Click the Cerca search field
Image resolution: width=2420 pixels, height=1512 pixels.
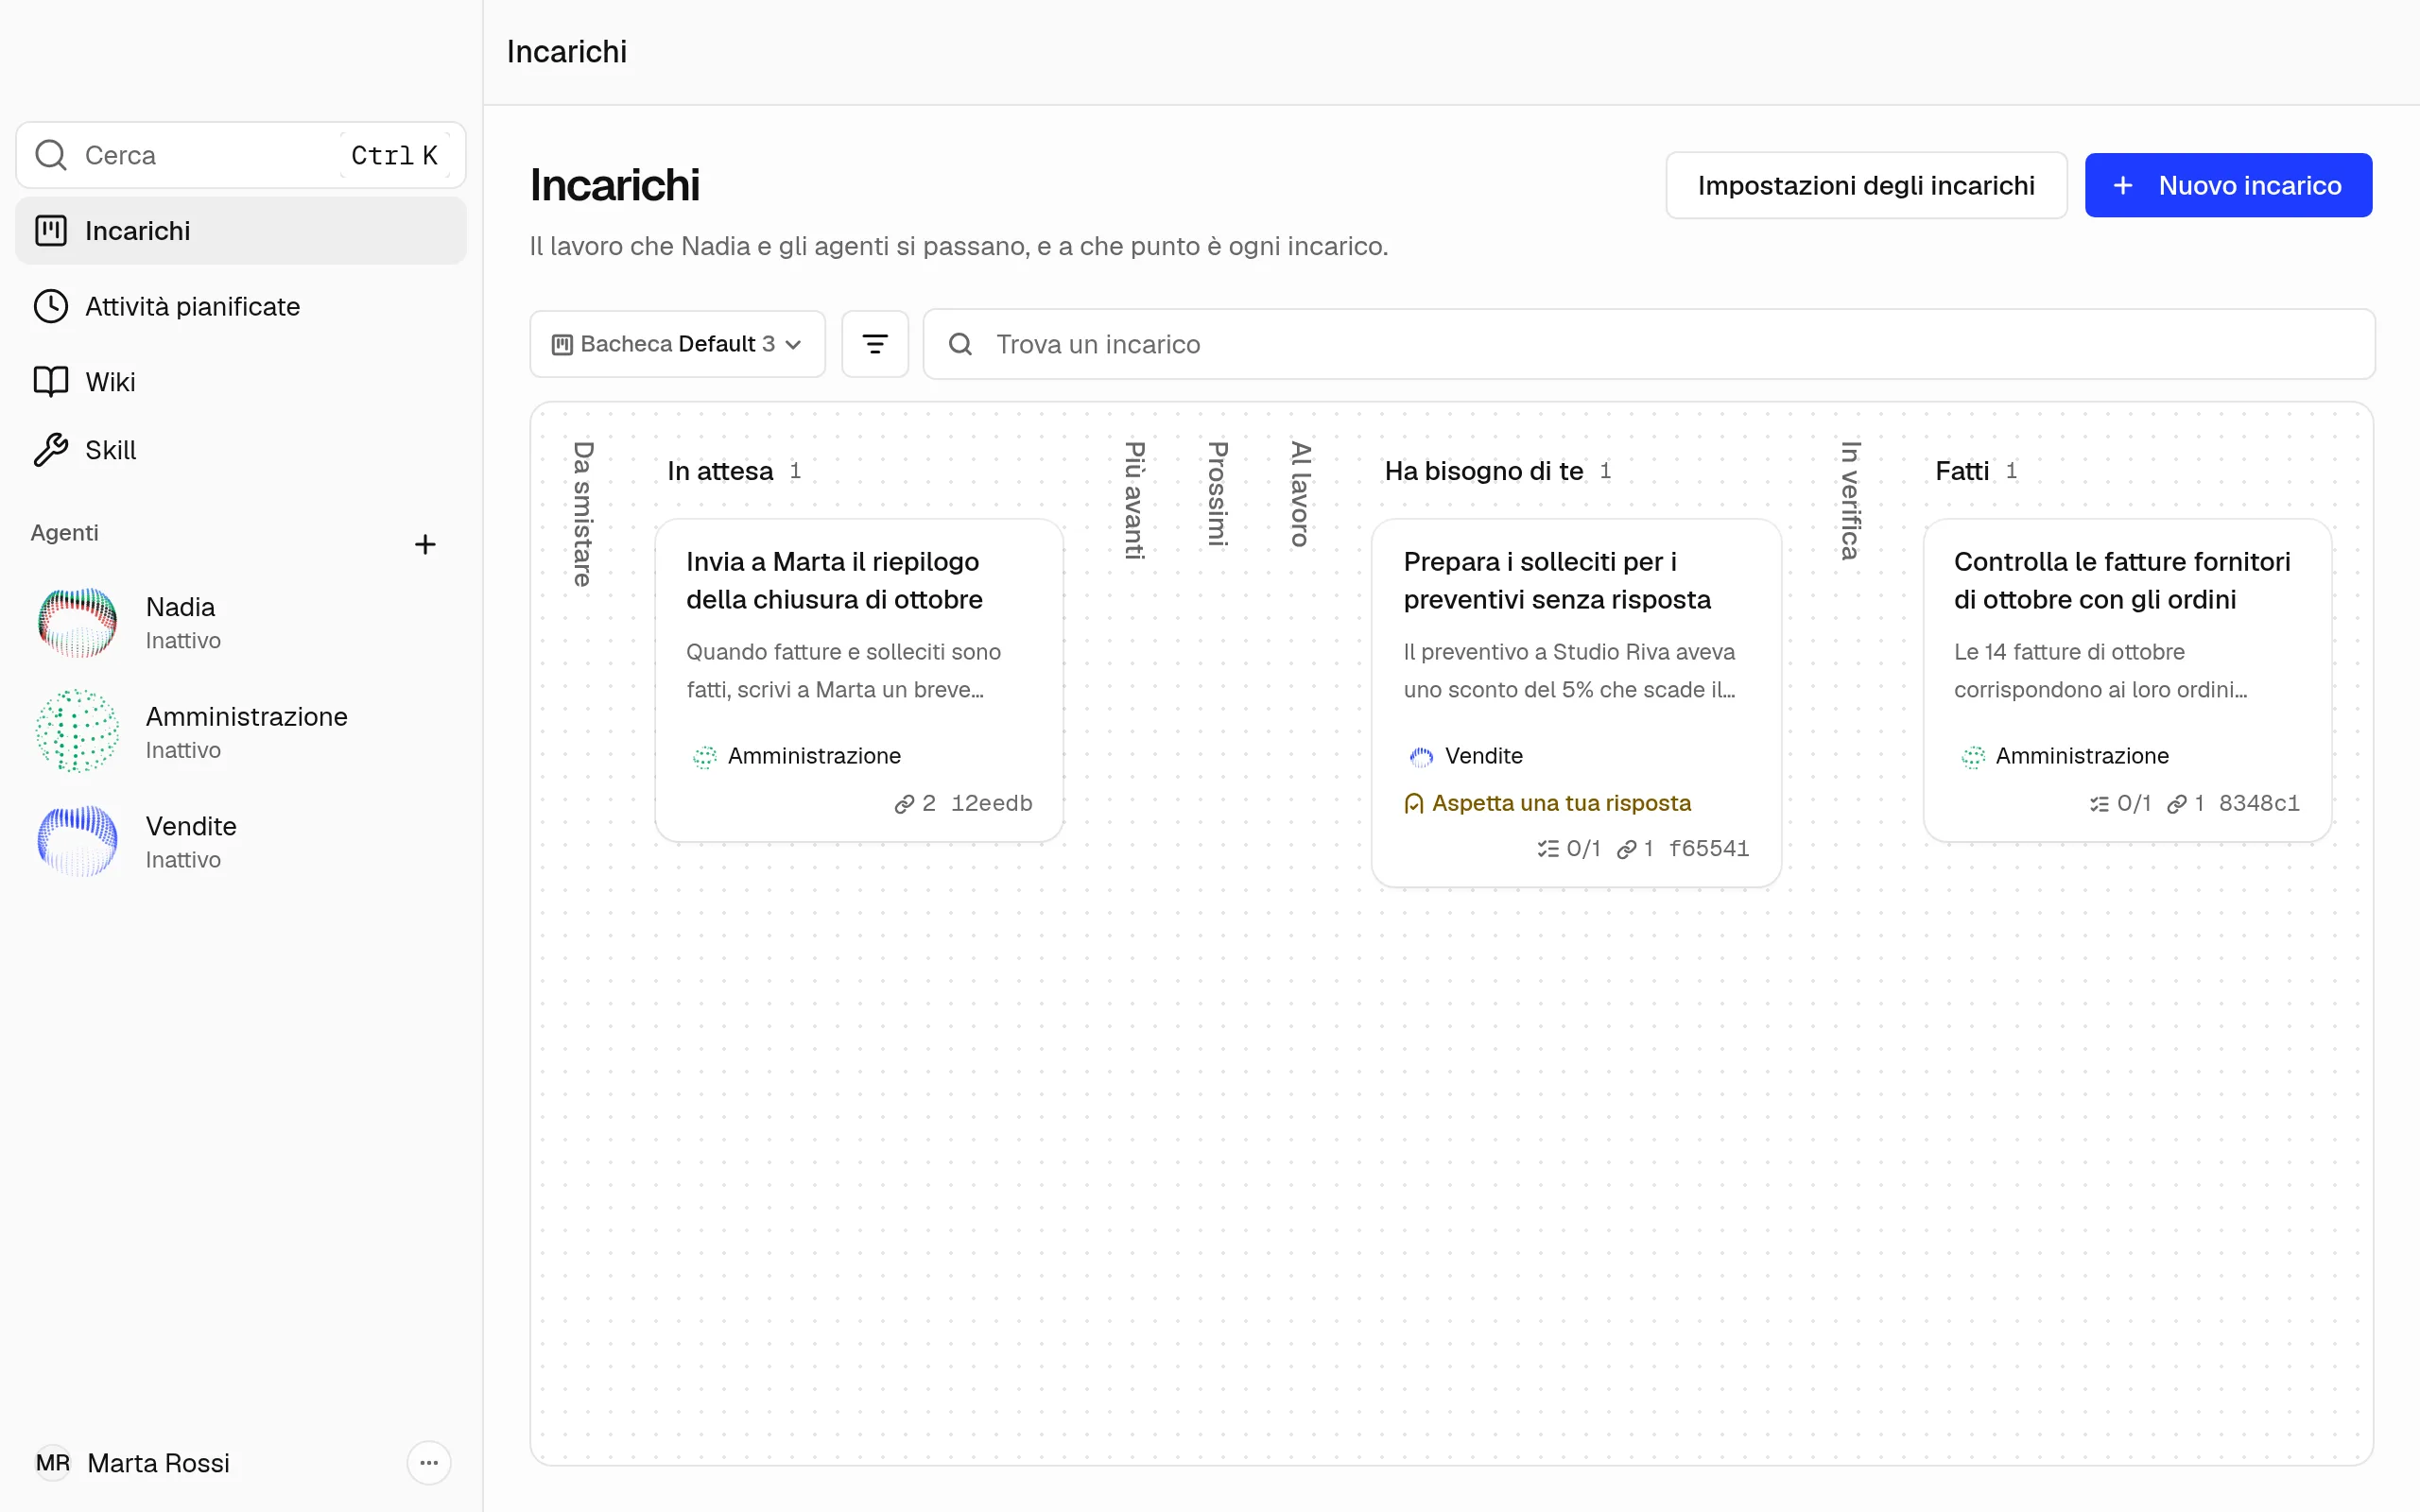pos(240,155)
